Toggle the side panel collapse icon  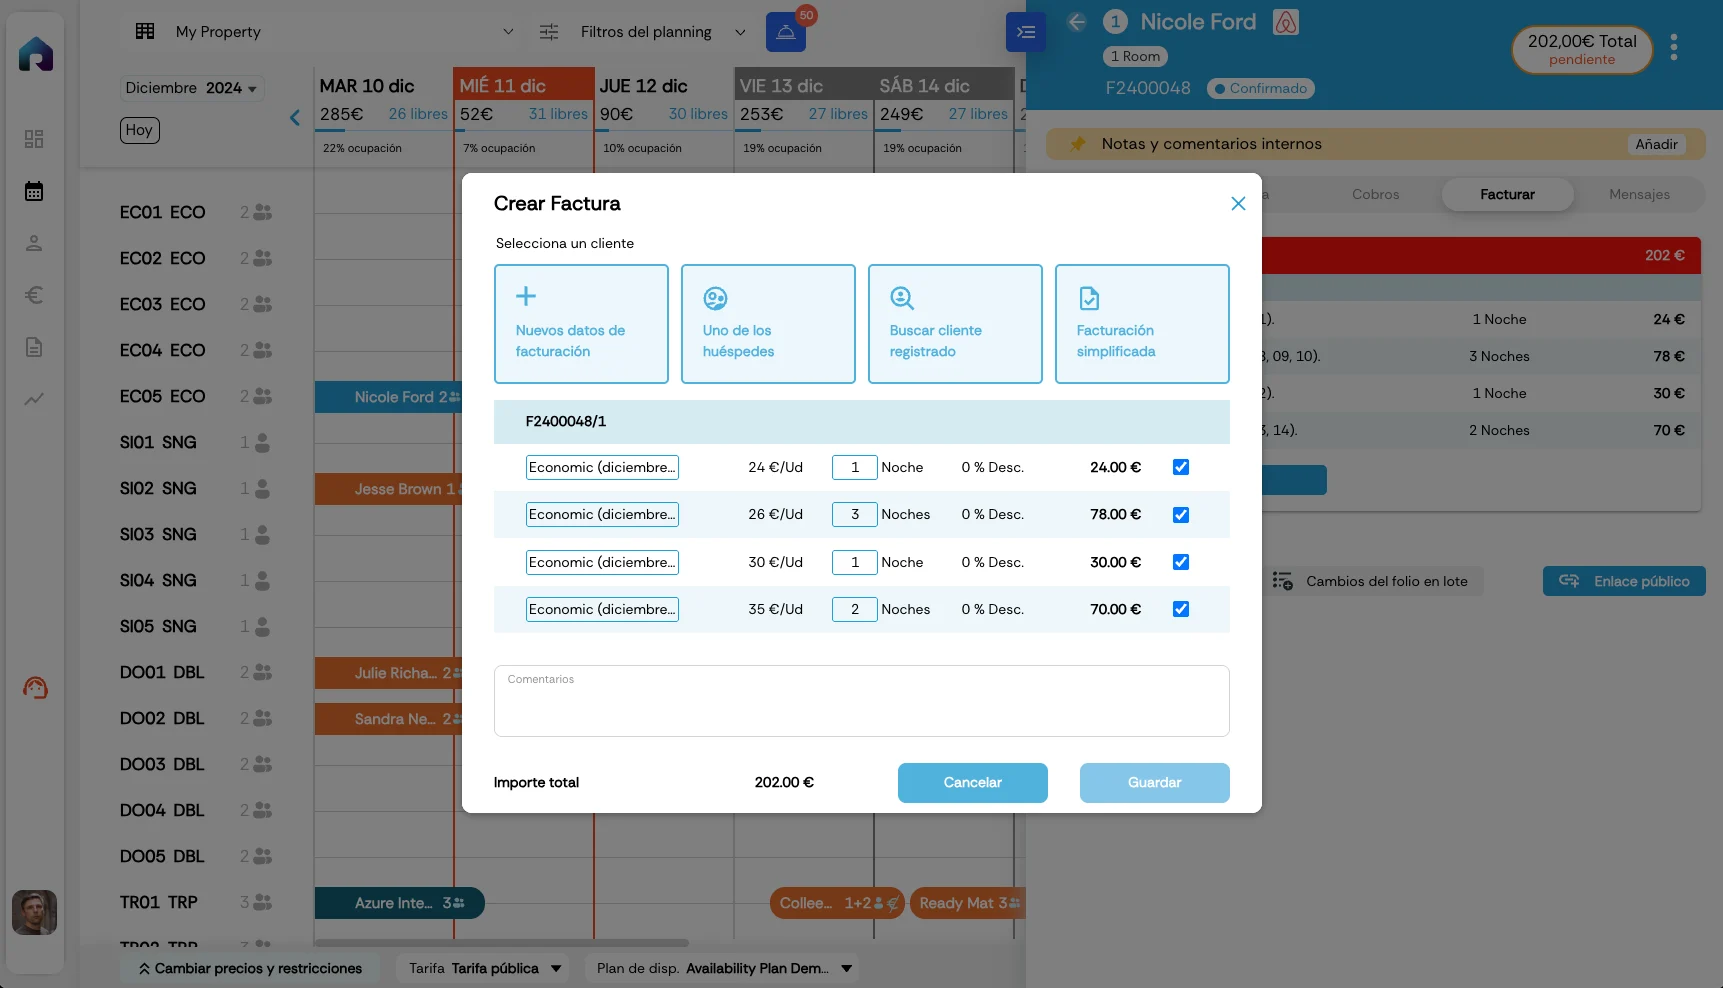1026,32
